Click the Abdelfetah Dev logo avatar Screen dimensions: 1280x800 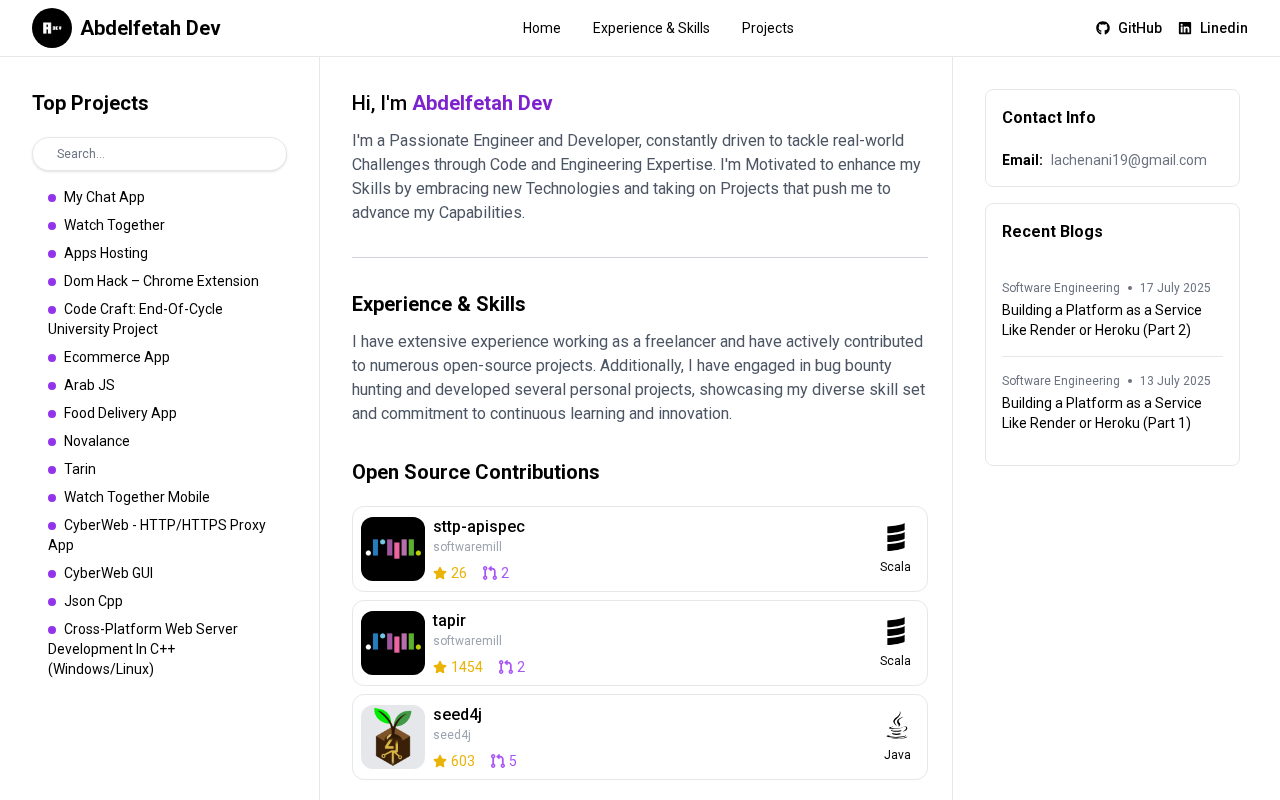coord(52,28)
